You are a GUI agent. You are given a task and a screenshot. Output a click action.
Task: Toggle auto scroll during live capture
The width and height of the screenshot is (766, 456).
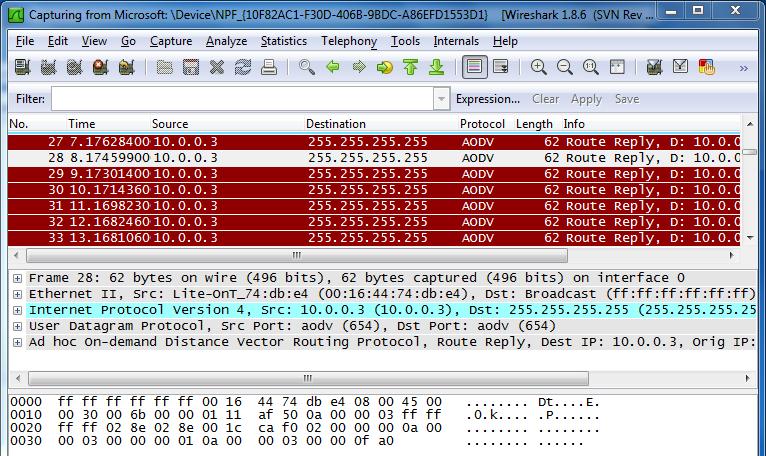pos(501,67)
